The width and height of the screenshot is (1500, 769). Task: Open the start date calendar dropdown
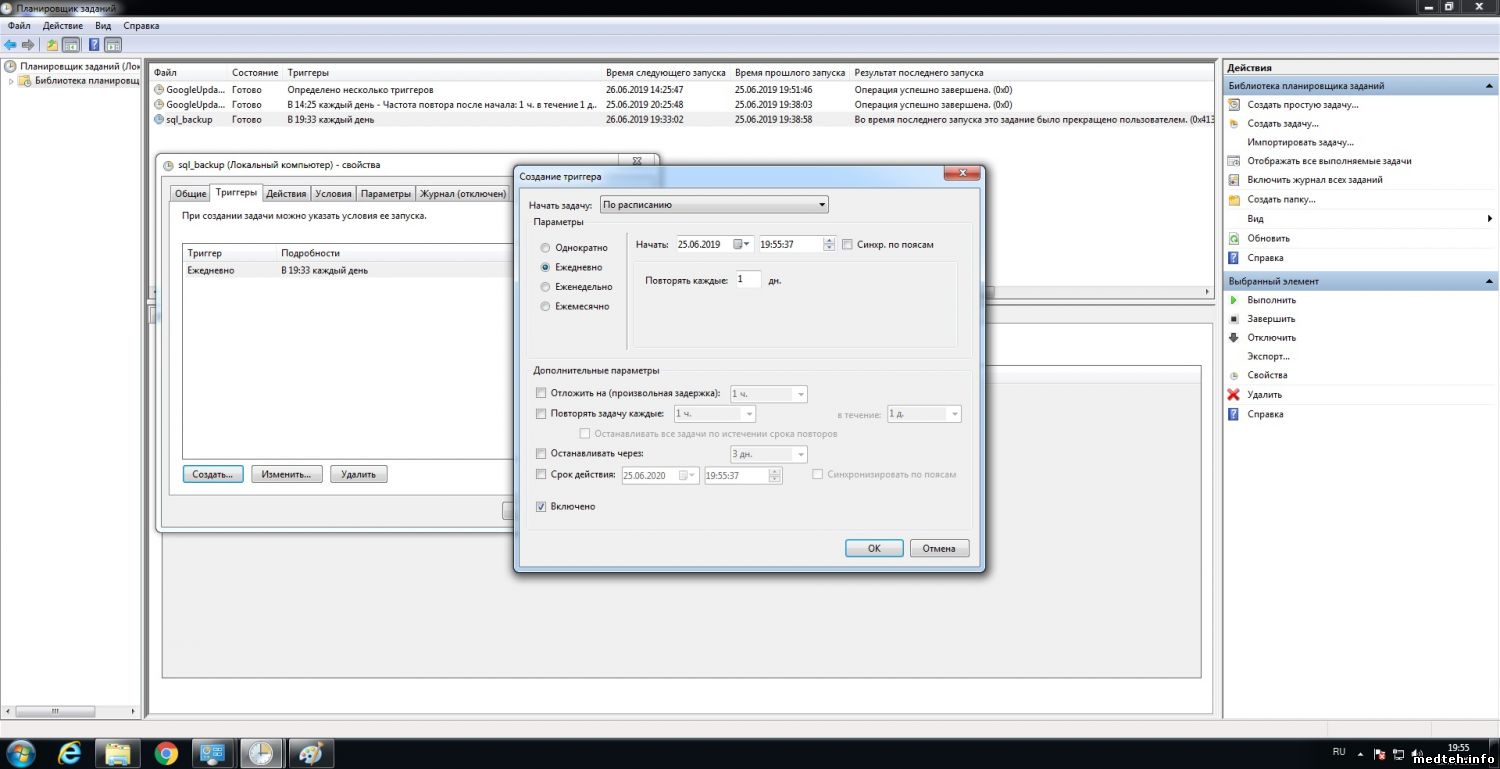pyautogui.click(x=741, y=245)
